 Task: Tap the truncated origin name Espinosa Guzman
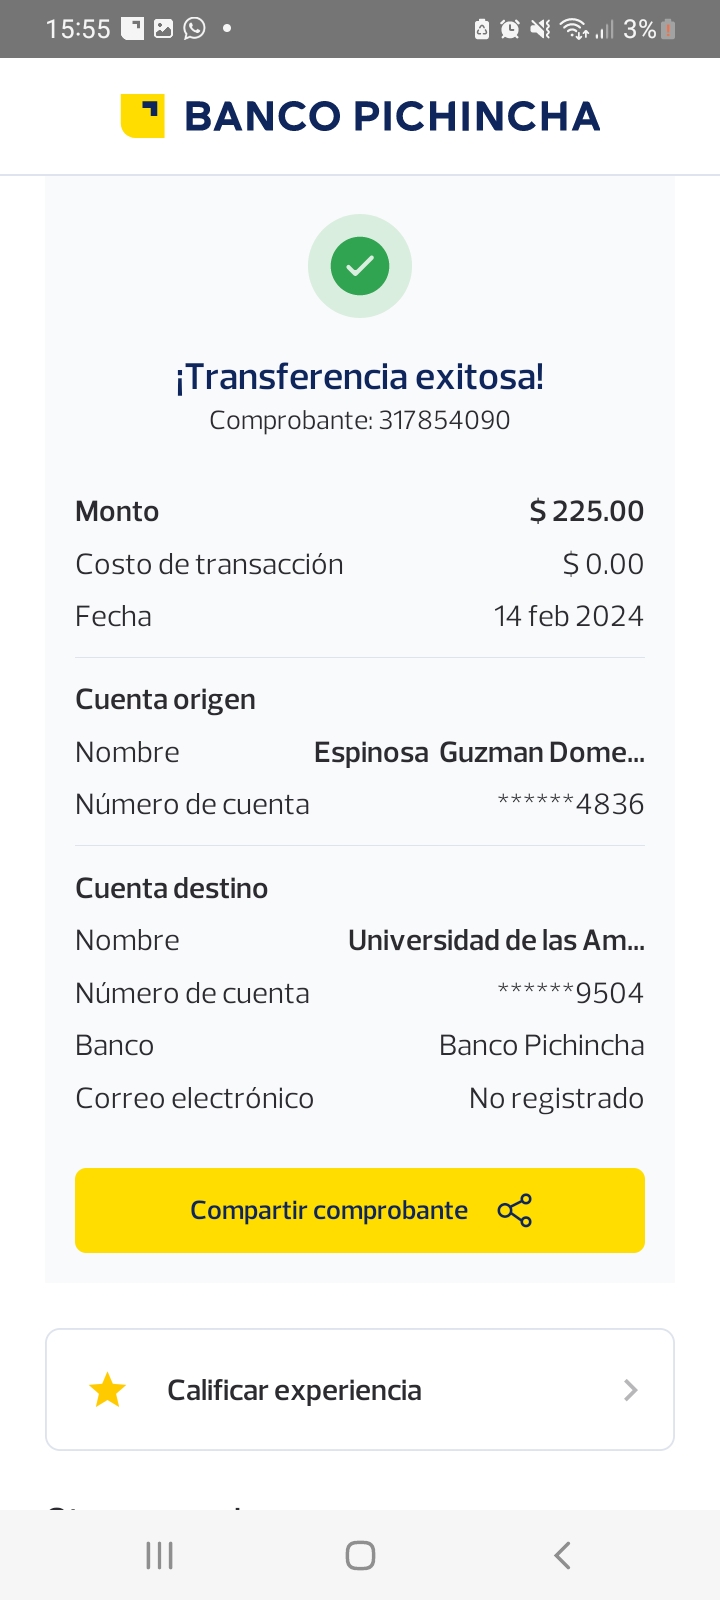(479, 752)
